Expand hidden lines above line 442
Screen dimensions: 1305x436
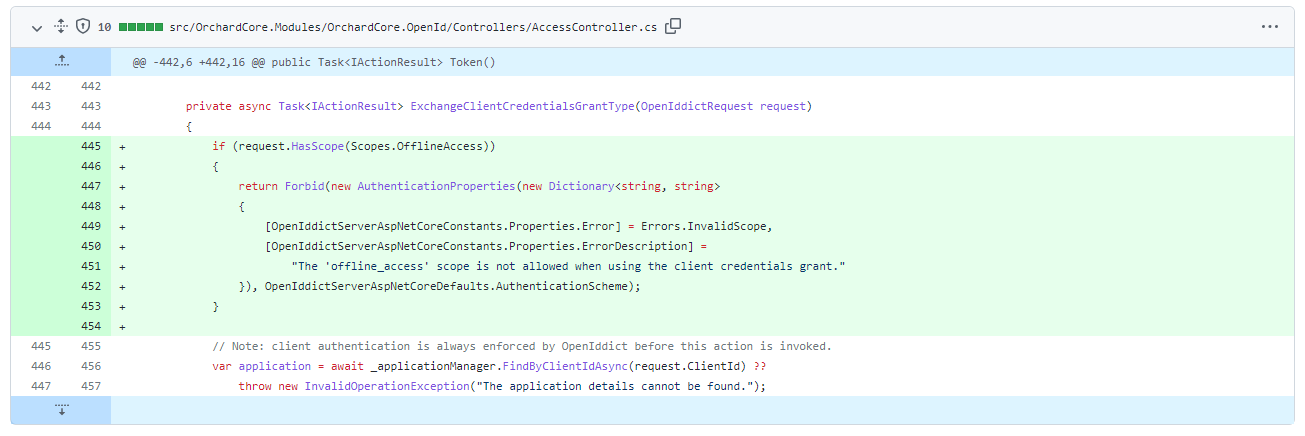61,62
